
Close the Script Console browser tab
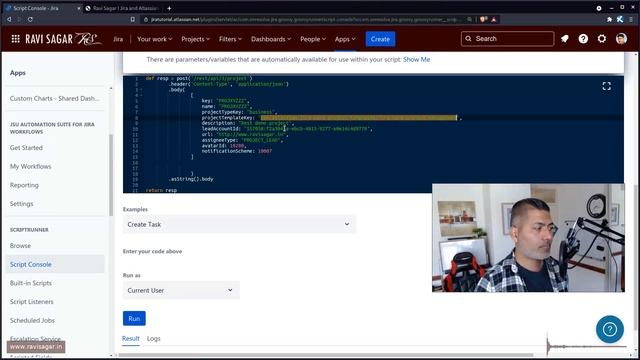coord(79,8)
